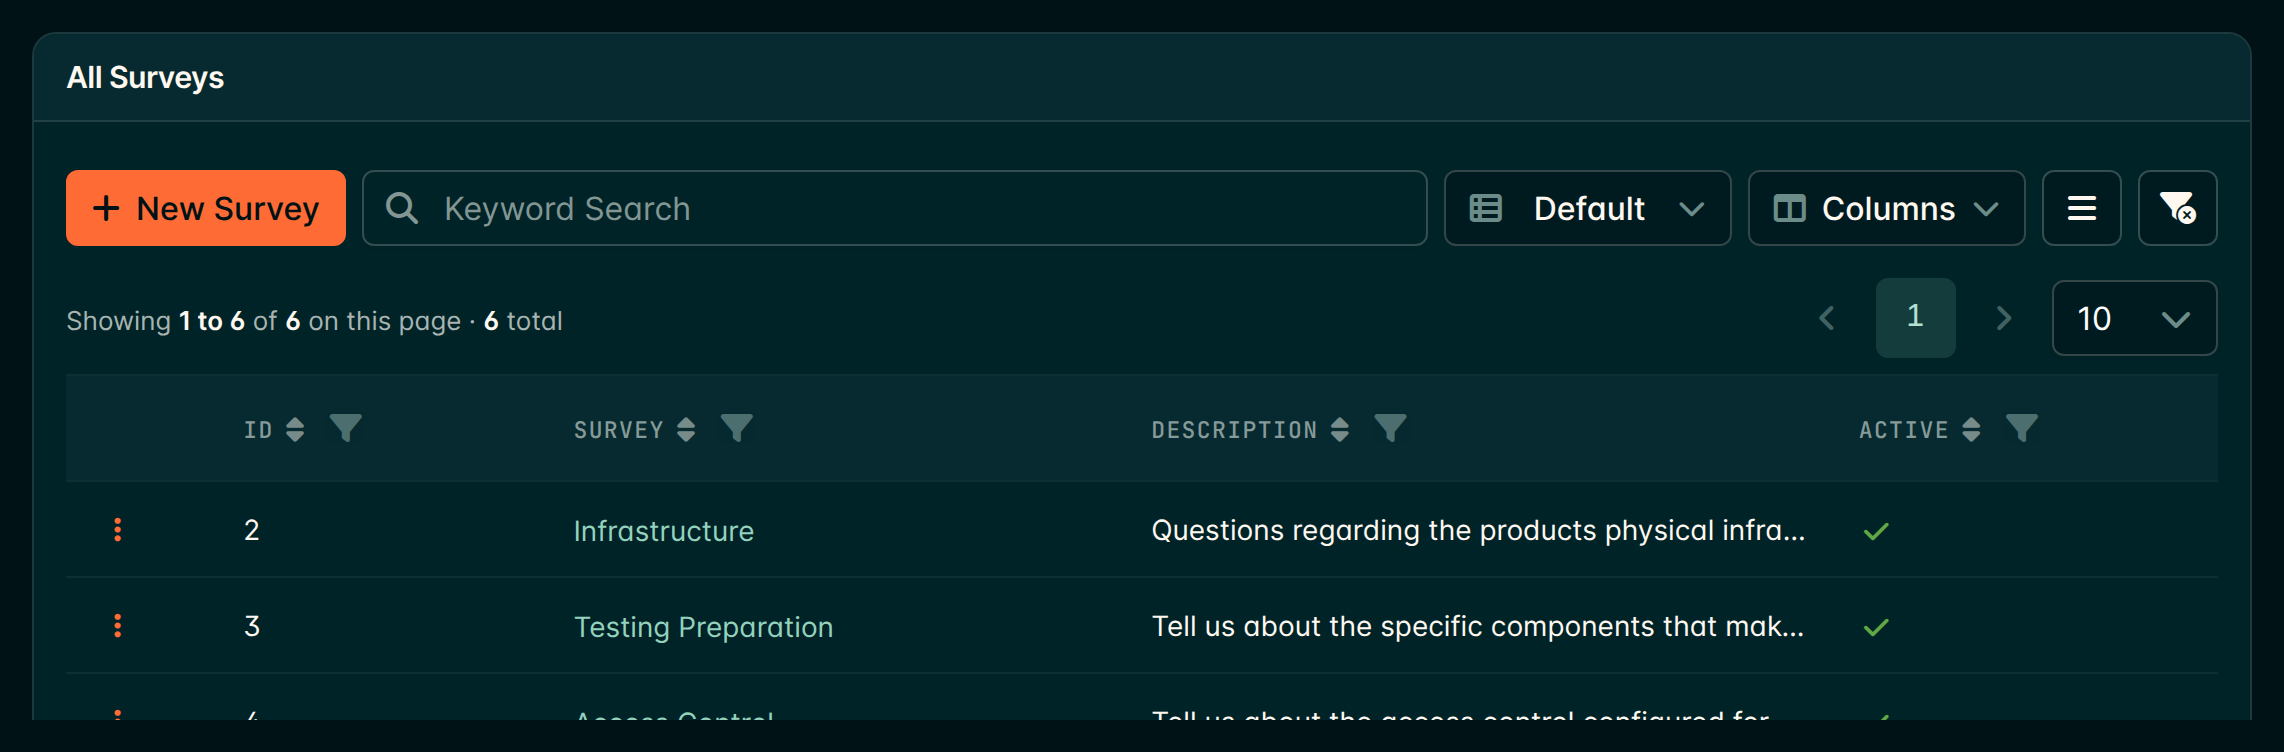Viewport: 2284px width, 752px height.
Task: Click the Showing 1 to 6 summary text
Action: point(314,321)
